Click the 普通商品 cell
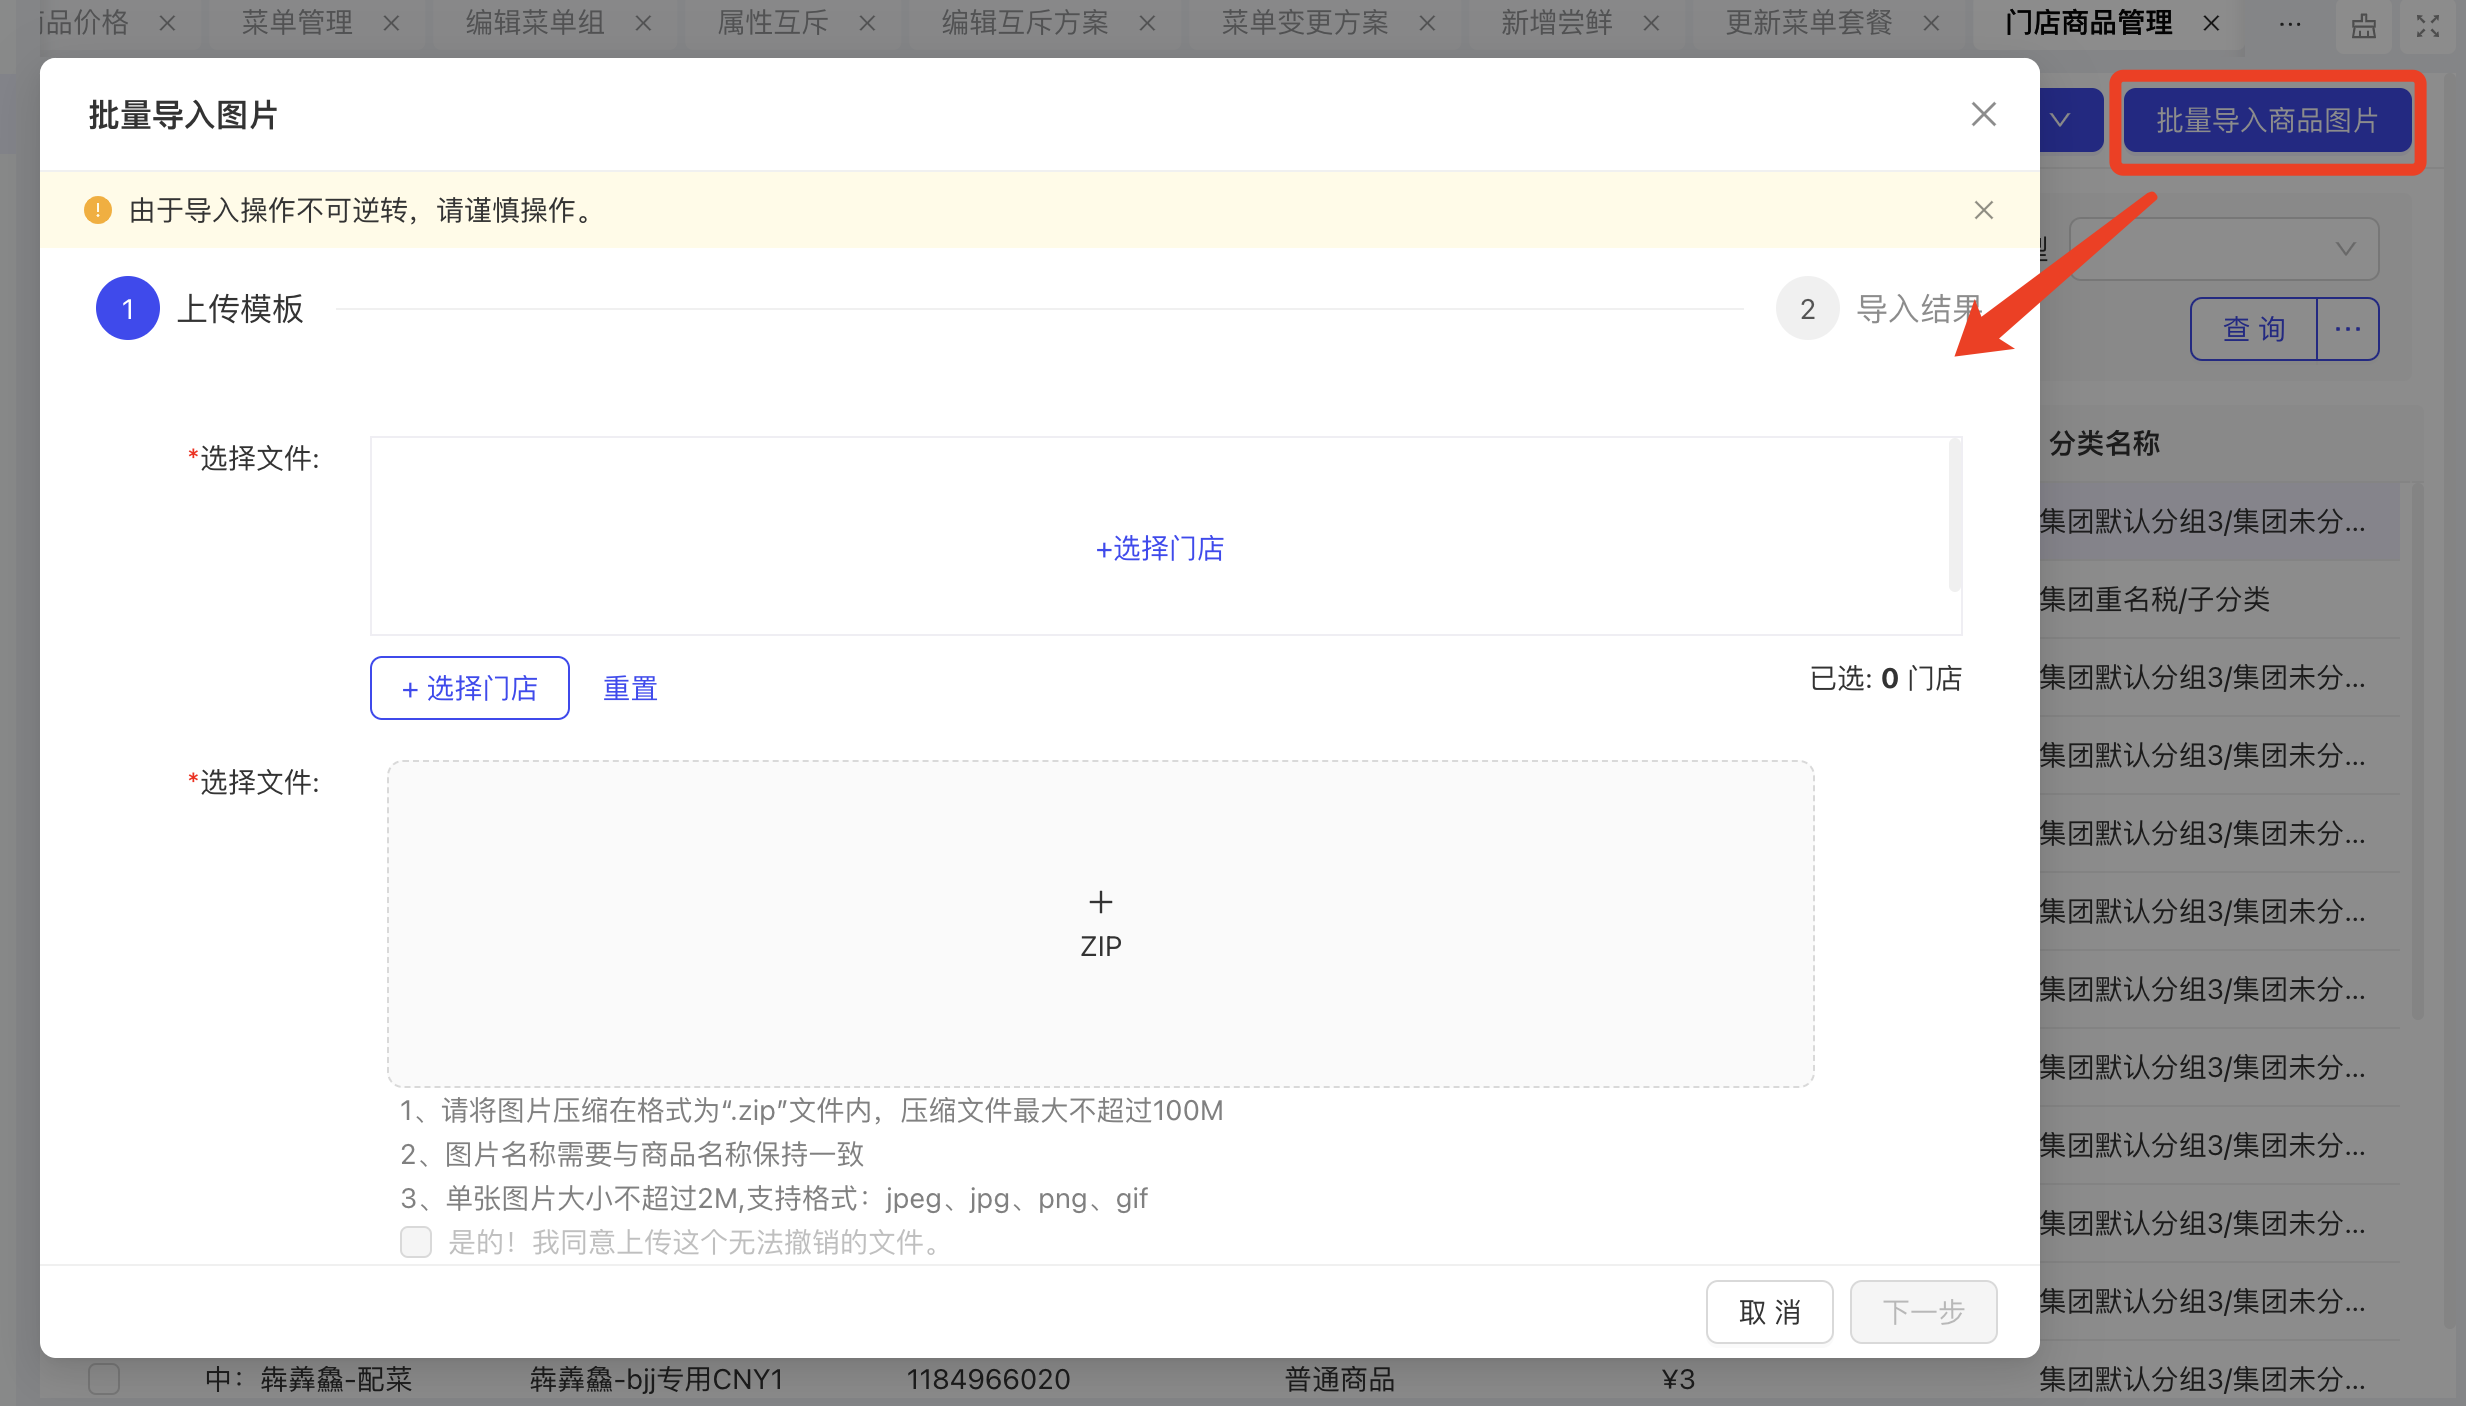This screenshot has height=1406, width=2466. pos(1340,1379)
